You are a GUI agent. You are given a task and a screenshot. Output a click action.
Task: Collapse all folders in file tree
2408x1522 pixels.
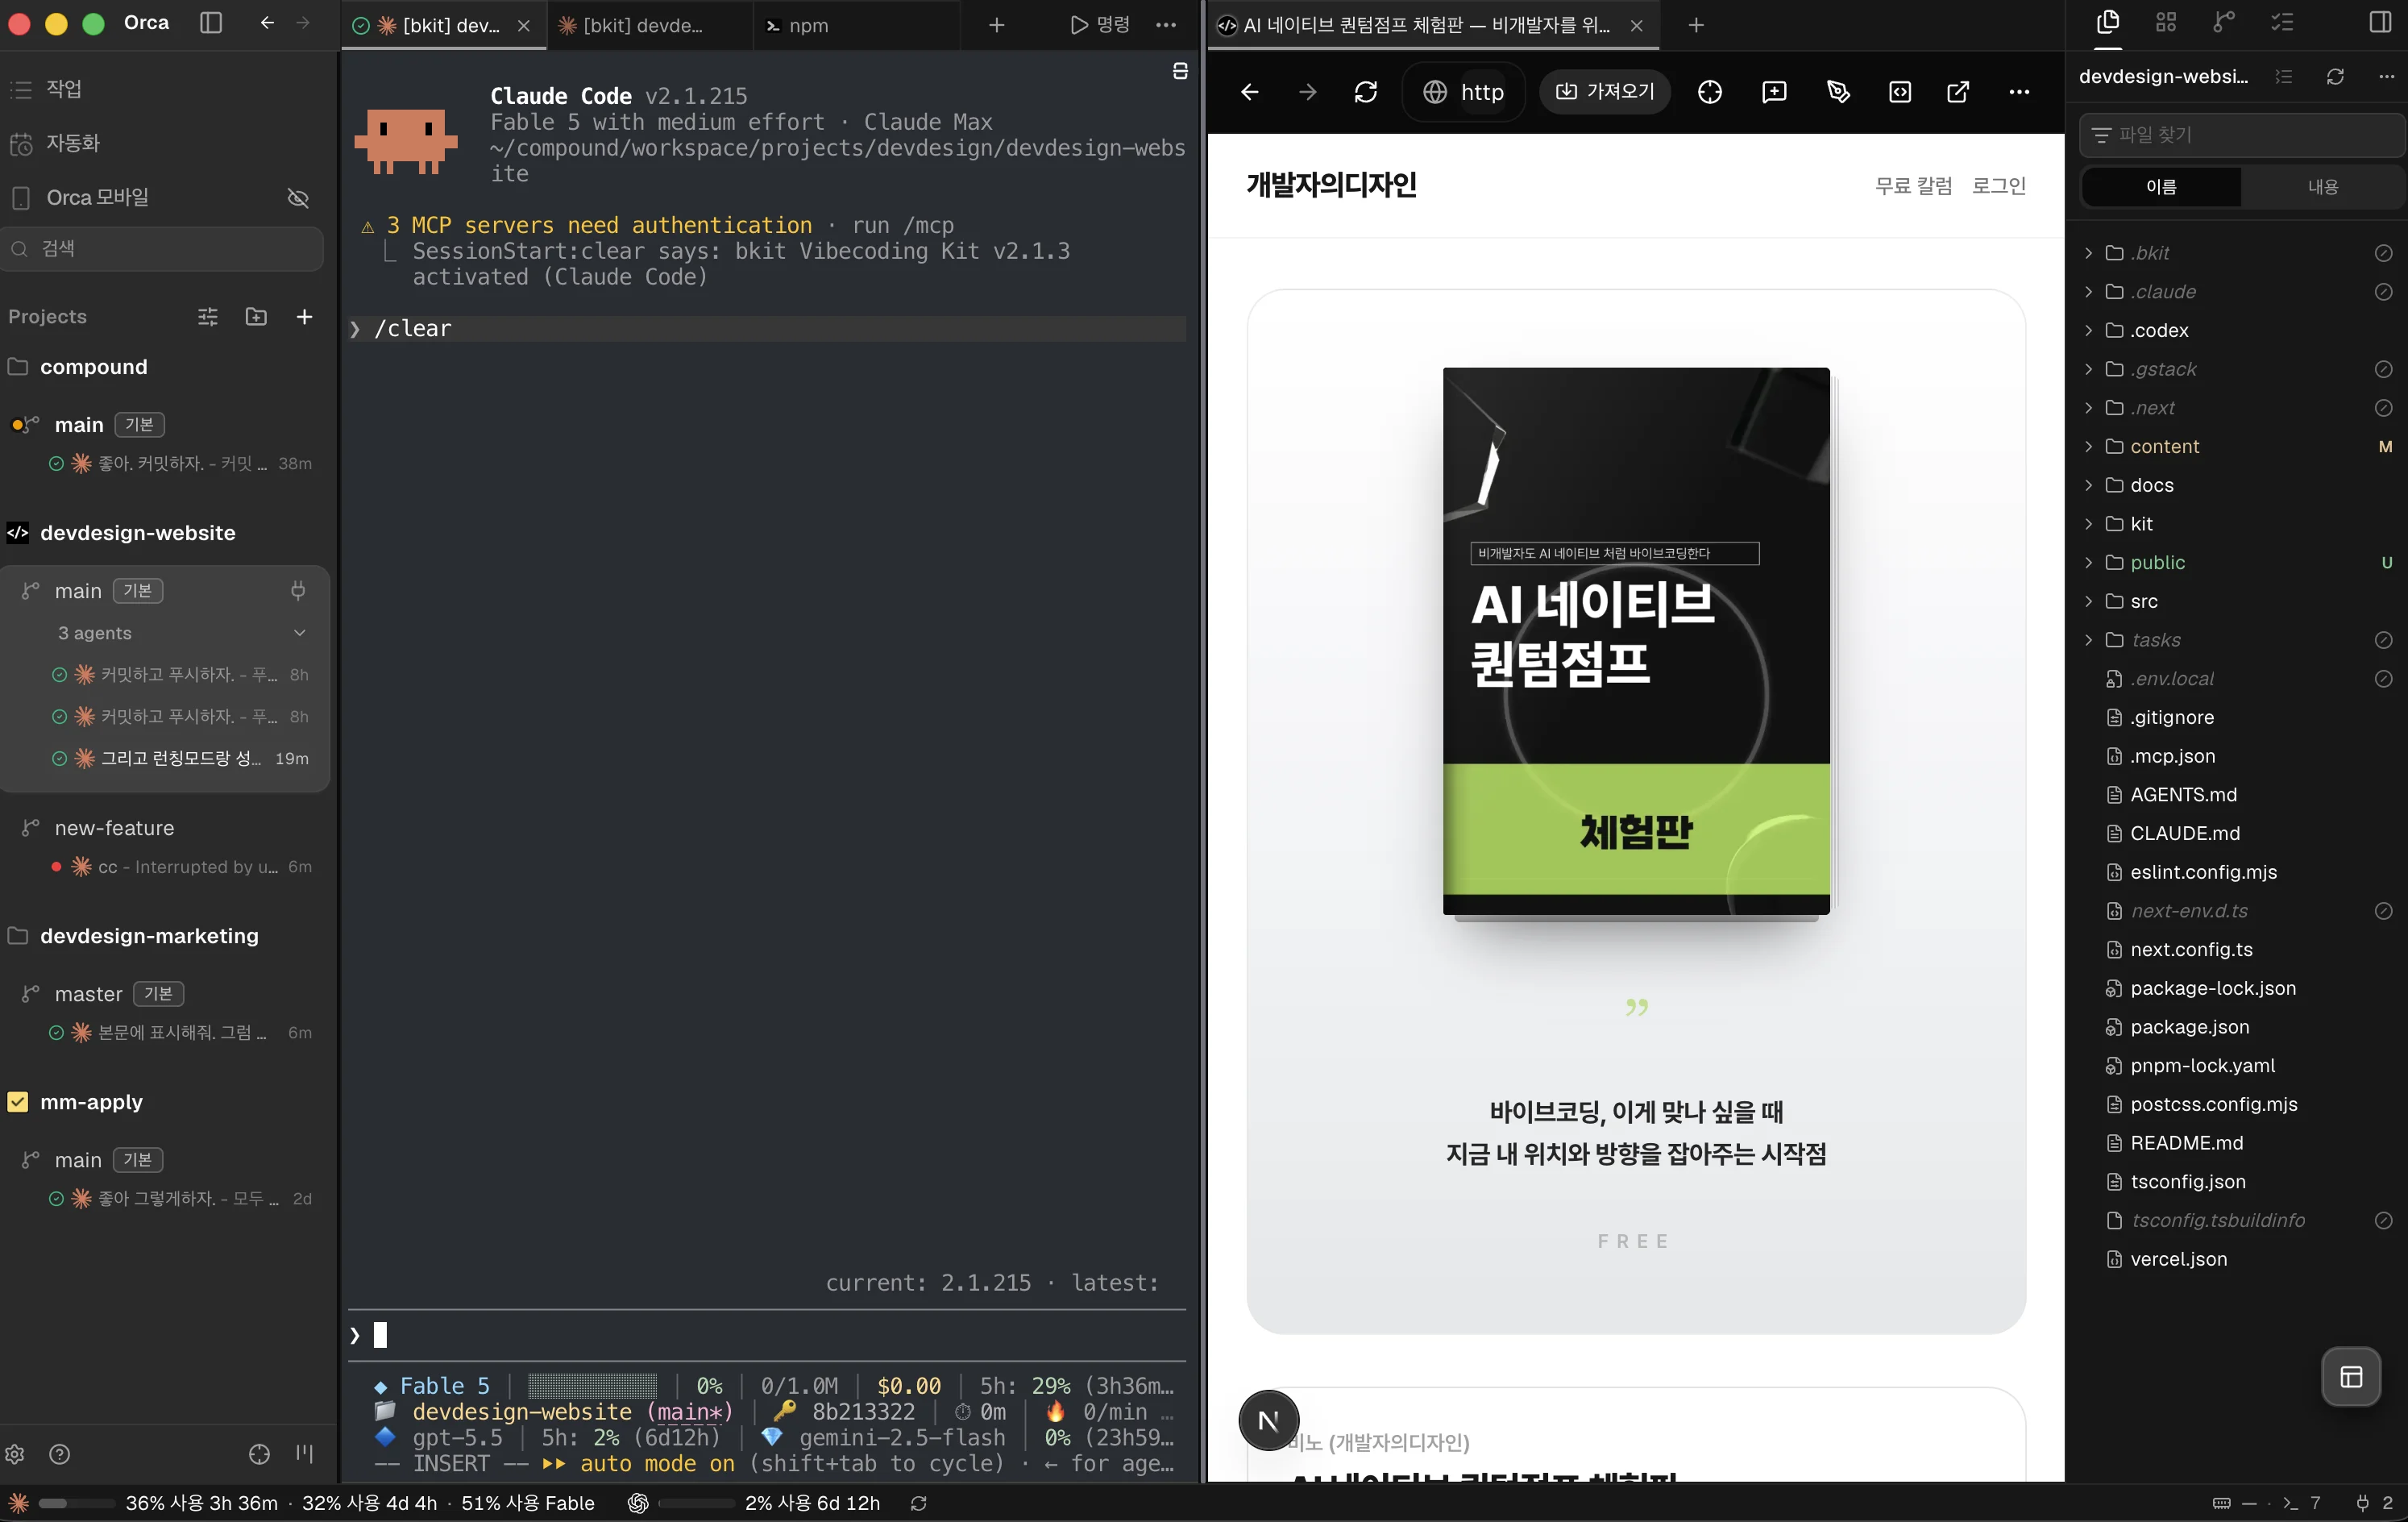coord(2284,77)
